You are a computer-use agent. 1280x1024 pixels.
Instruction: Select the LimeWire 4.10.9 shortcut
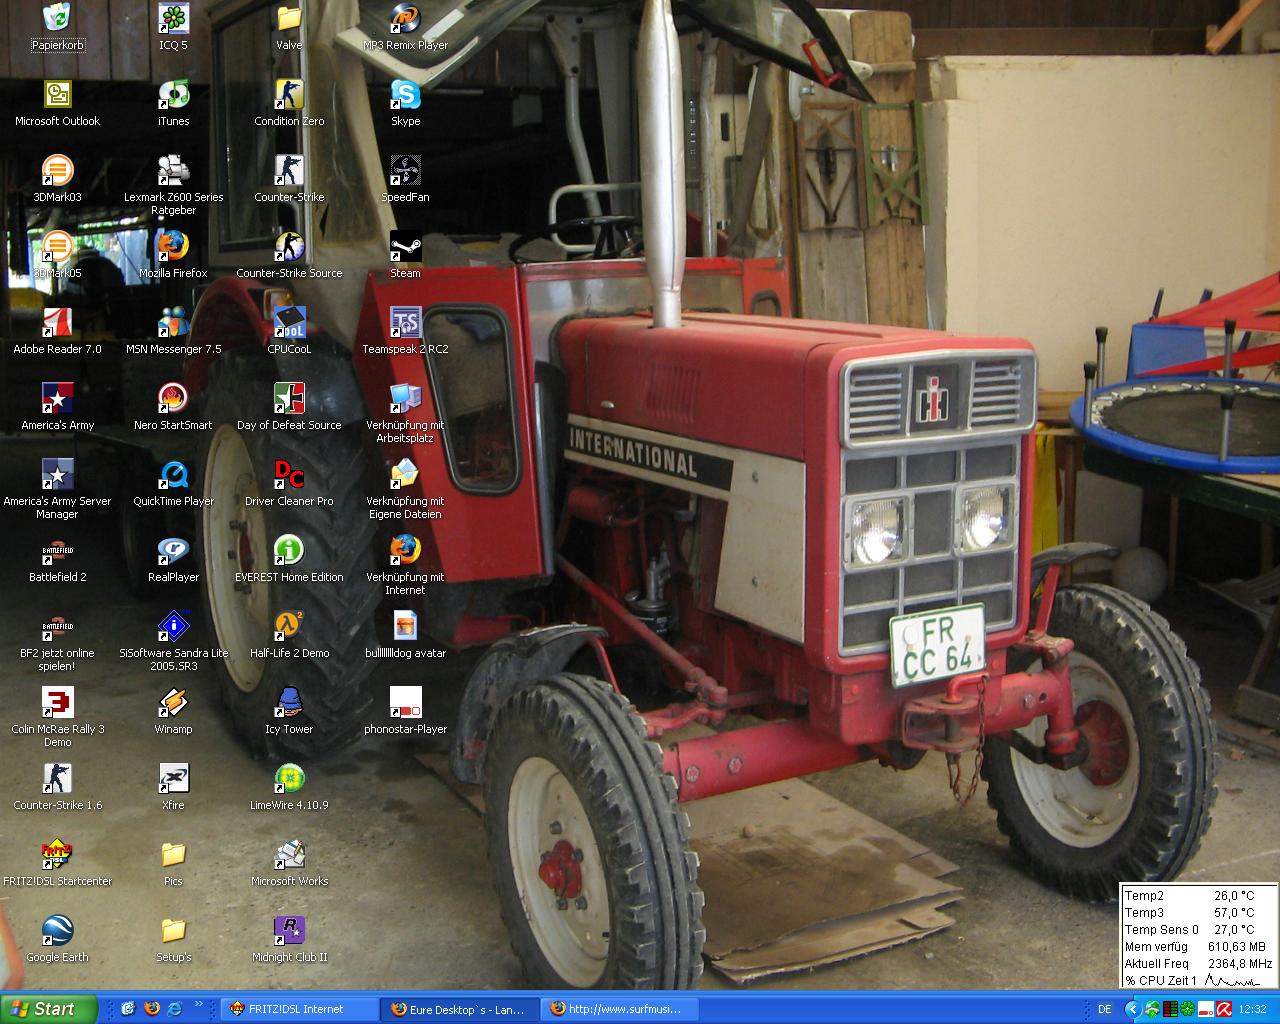289,779
